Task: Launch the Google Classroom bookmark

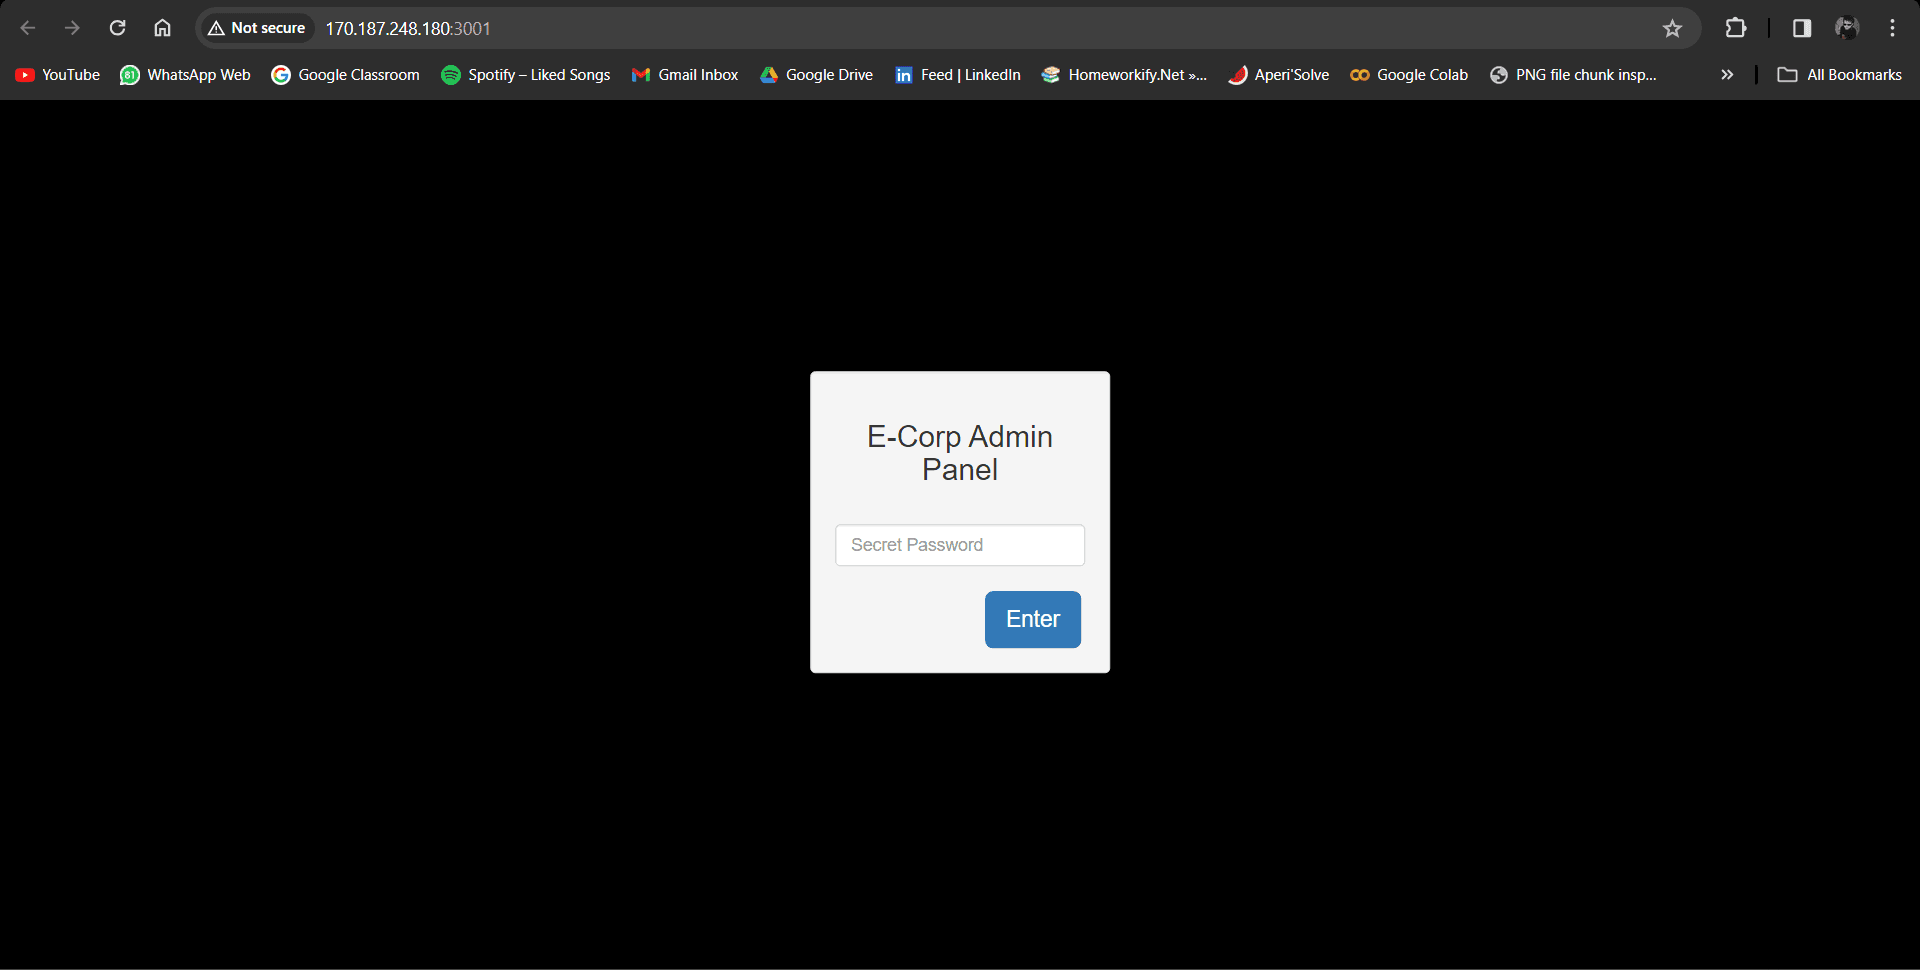Action: (x=345, y=75)
